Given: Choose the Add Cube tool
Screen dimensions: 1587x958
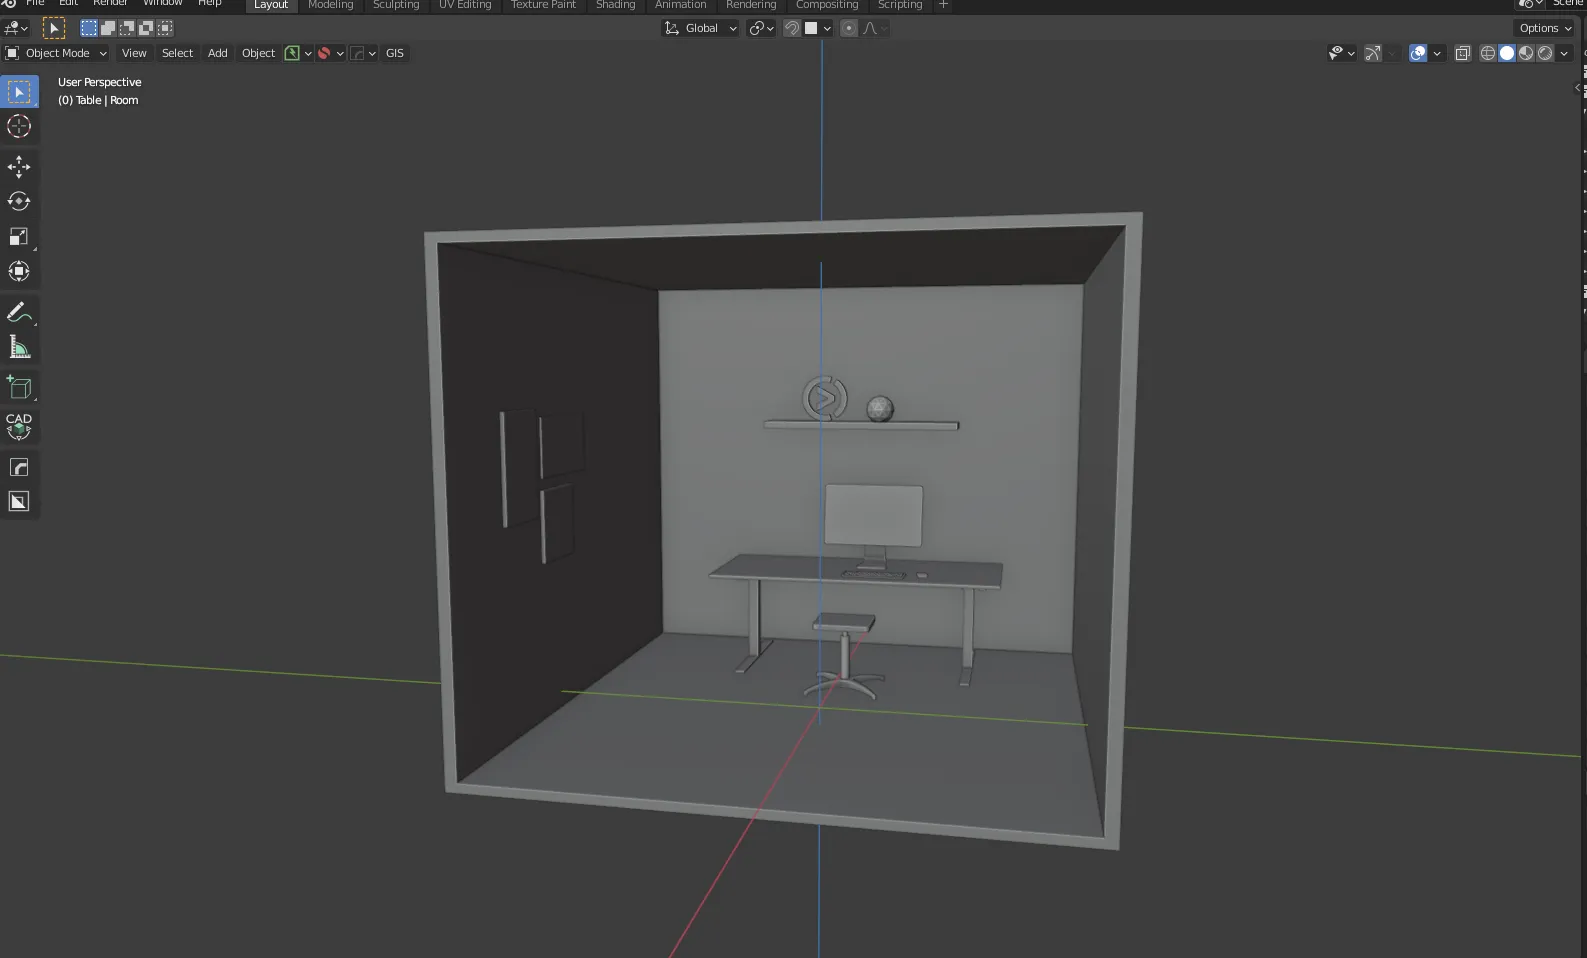Looking at the screenshot, I should click(19, 387).
